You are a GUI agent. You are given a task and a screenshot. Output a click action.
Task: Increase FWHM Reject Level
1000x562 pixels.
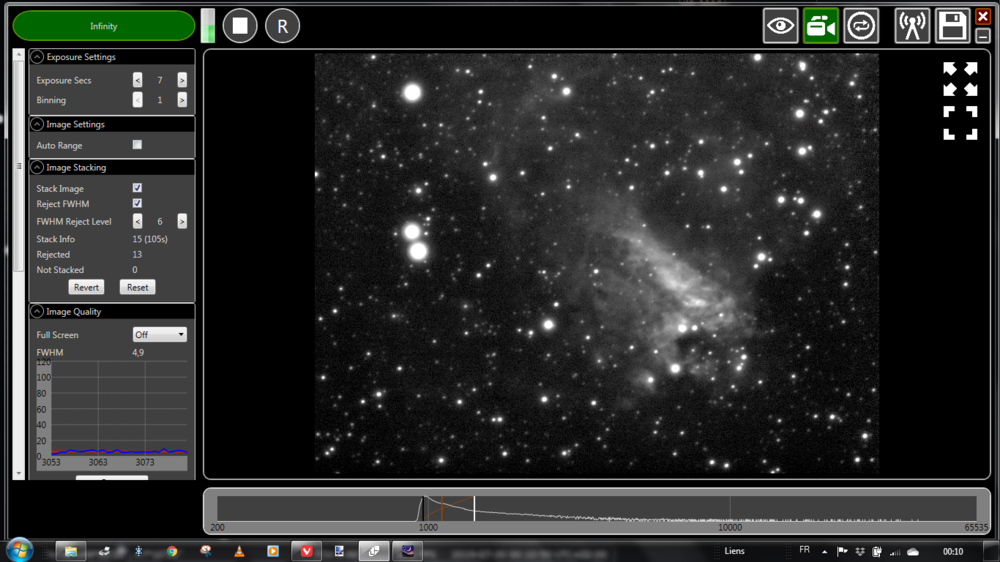point(182,221)
